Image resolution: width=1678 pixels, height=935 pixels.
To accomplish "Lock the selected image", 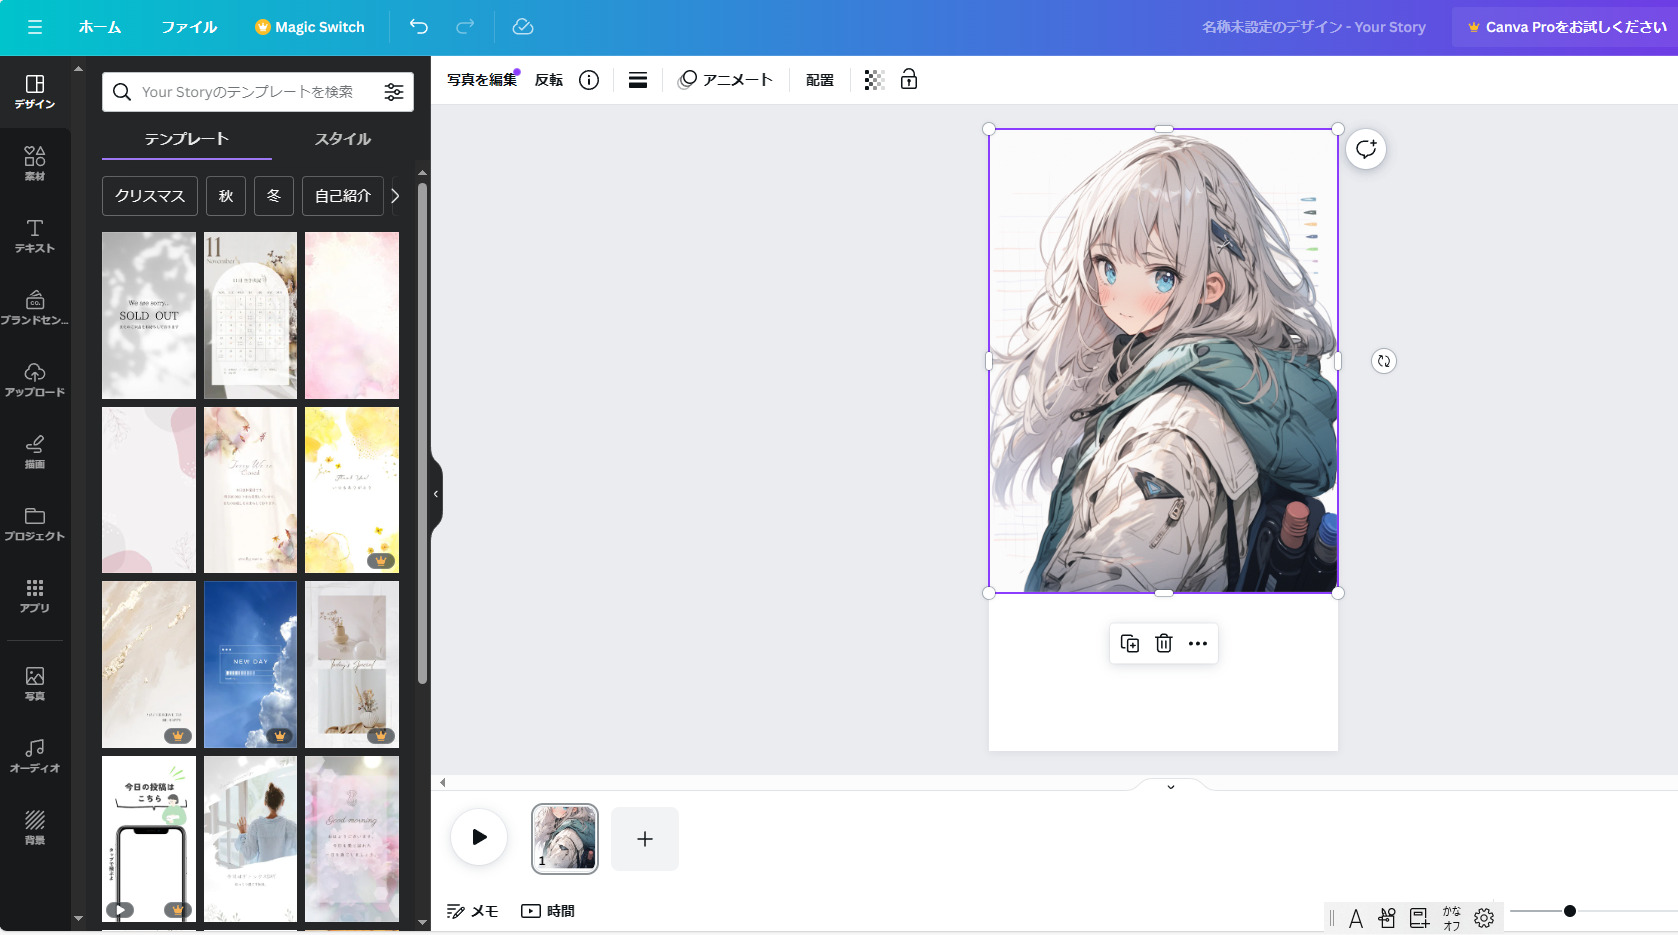I will [x=909, y=80].
